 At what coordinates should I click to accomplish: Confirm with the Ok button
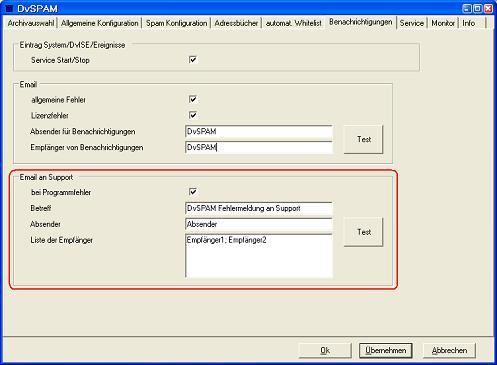point(325,350)
